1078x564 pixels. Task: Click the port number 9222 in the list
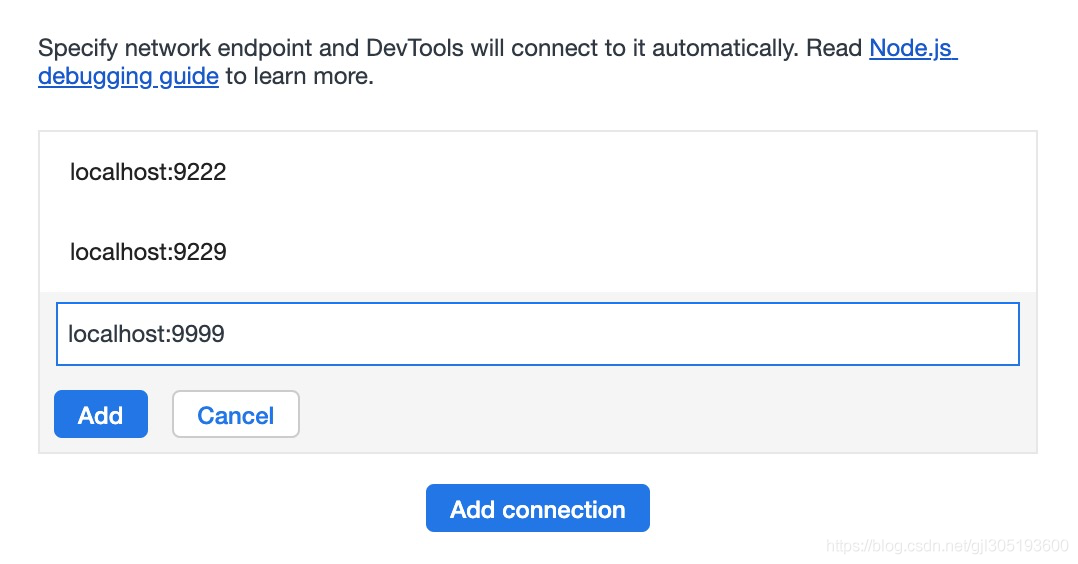pos(200,172)
